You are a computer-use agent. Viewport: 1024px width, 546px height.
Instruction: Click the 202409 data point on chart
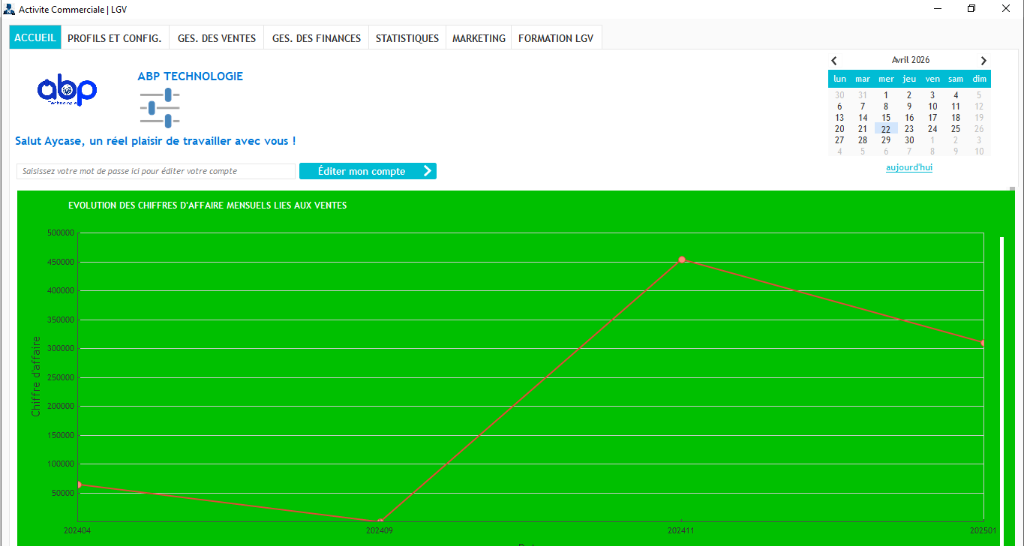380,521
